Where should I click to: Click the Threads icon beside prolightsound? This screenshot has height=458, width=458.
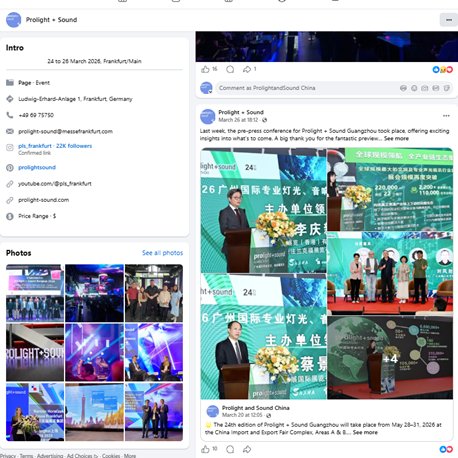pos(10,168)
